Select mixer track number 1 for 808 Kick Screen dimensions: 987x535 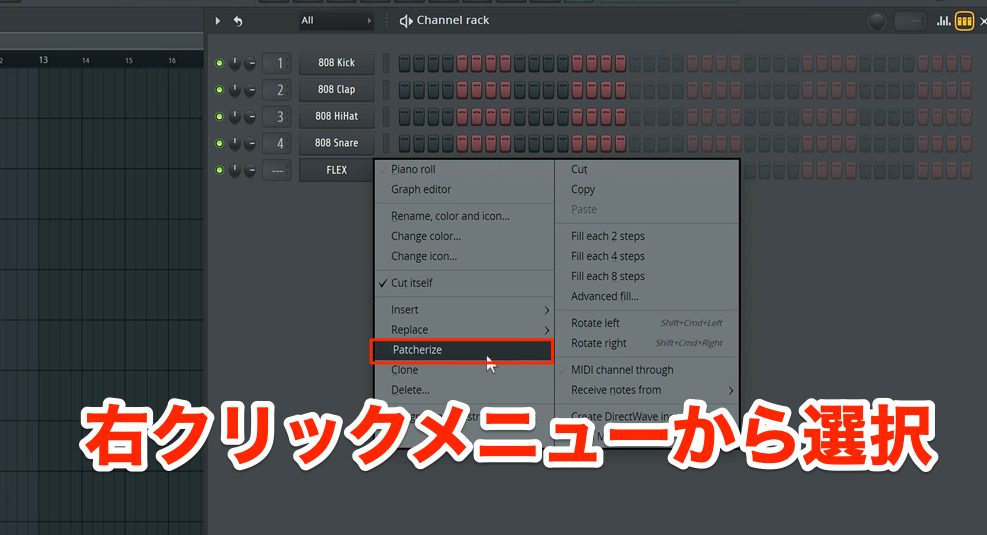tap(277, 63)
